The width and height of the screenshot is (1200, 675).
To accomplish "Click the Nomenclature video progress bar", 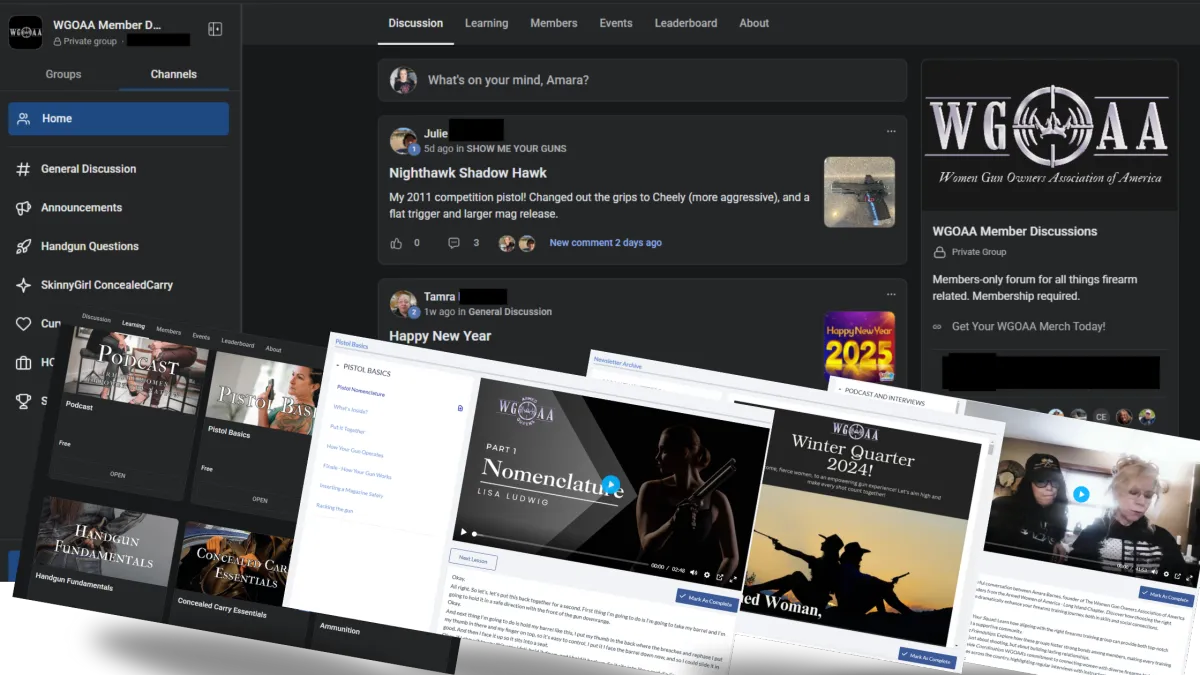I will coord(560,548).
